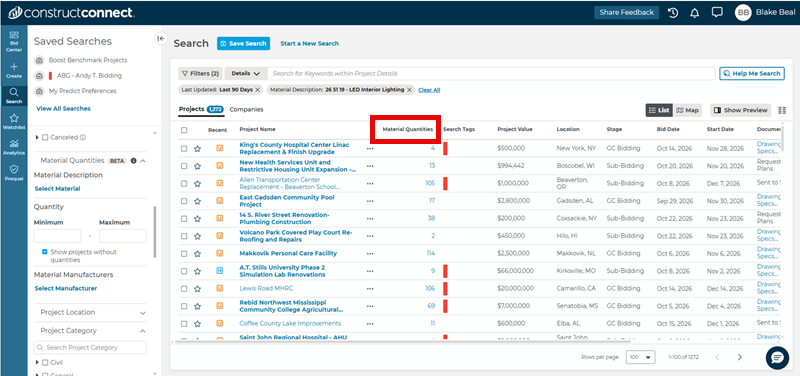Show the Material Quantities info icon
Screen dimensions: 800x376
pos(133,161)
